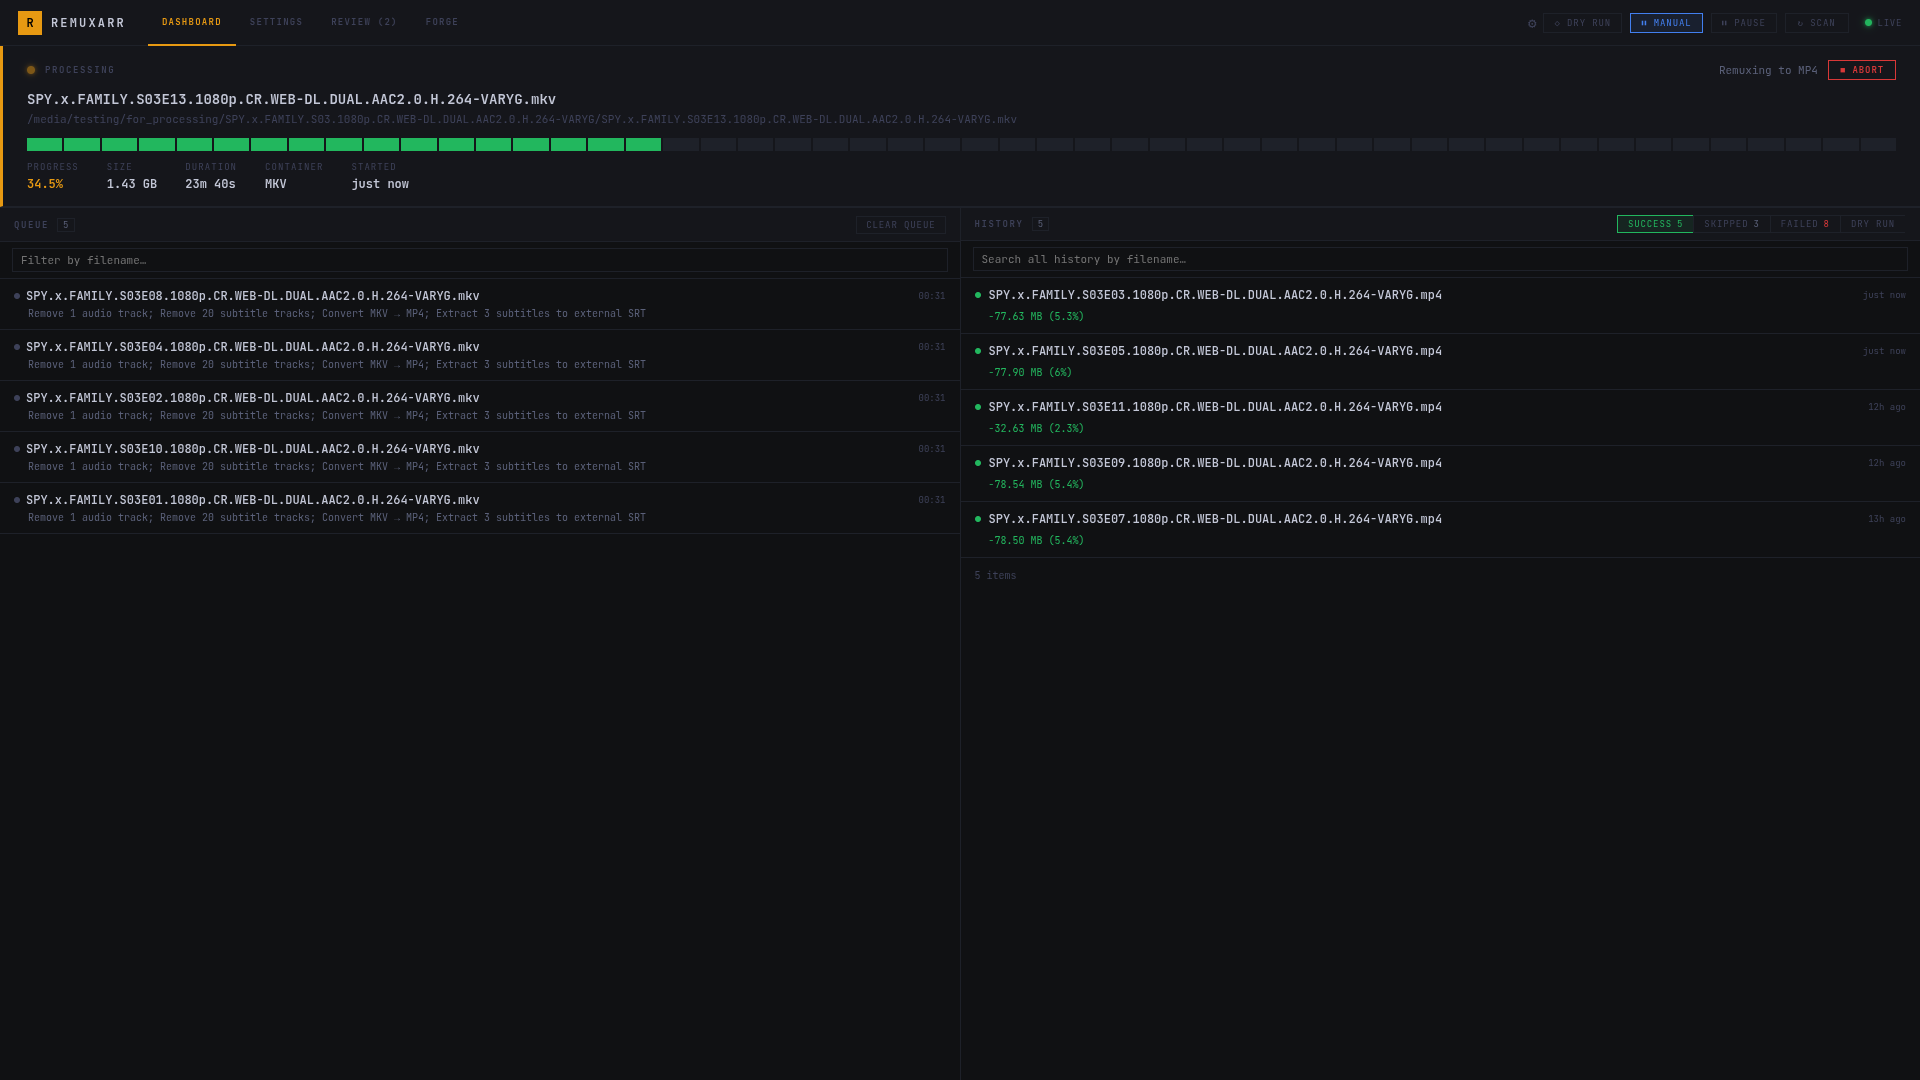Image resolution: width=1920 pixels, height=1080 pixels.
Task: Pause processing with the Pause button
Action: pyautogui.click(x=1744, y=23)
